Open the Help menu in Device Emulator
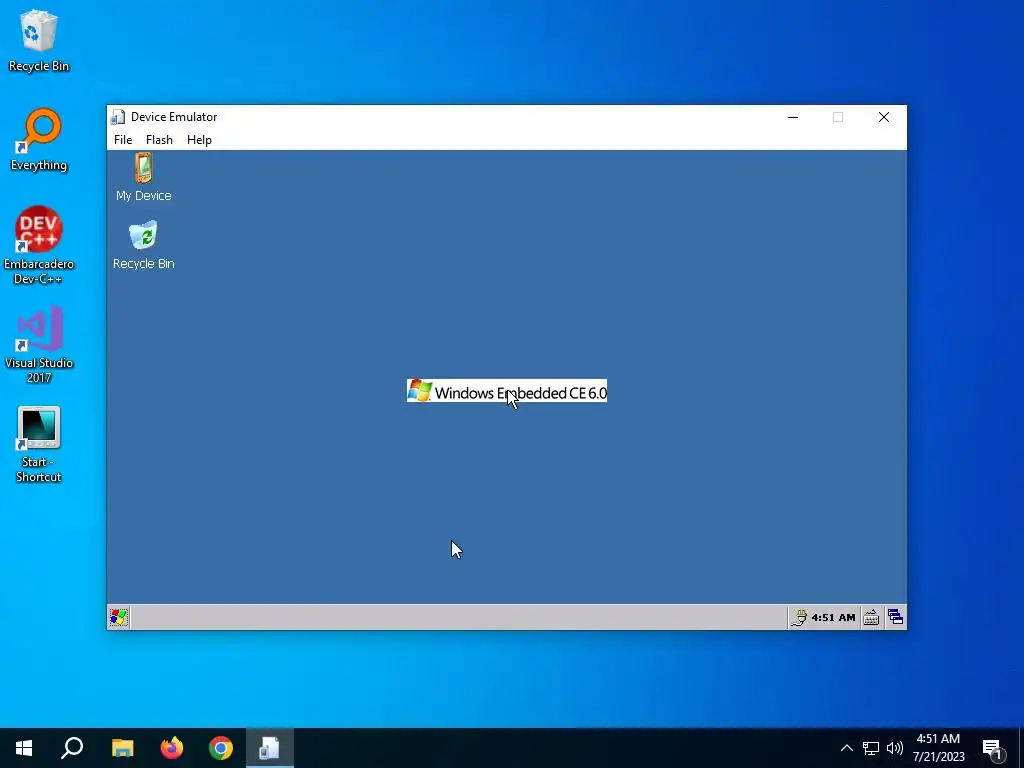 point(199,140)
